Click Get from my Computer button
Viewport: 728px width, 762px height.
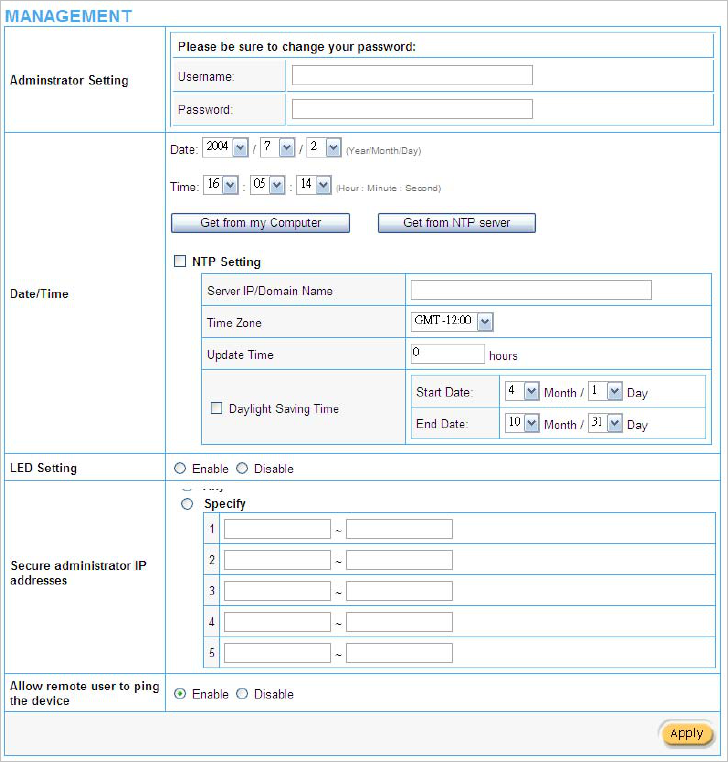[260, 223]
